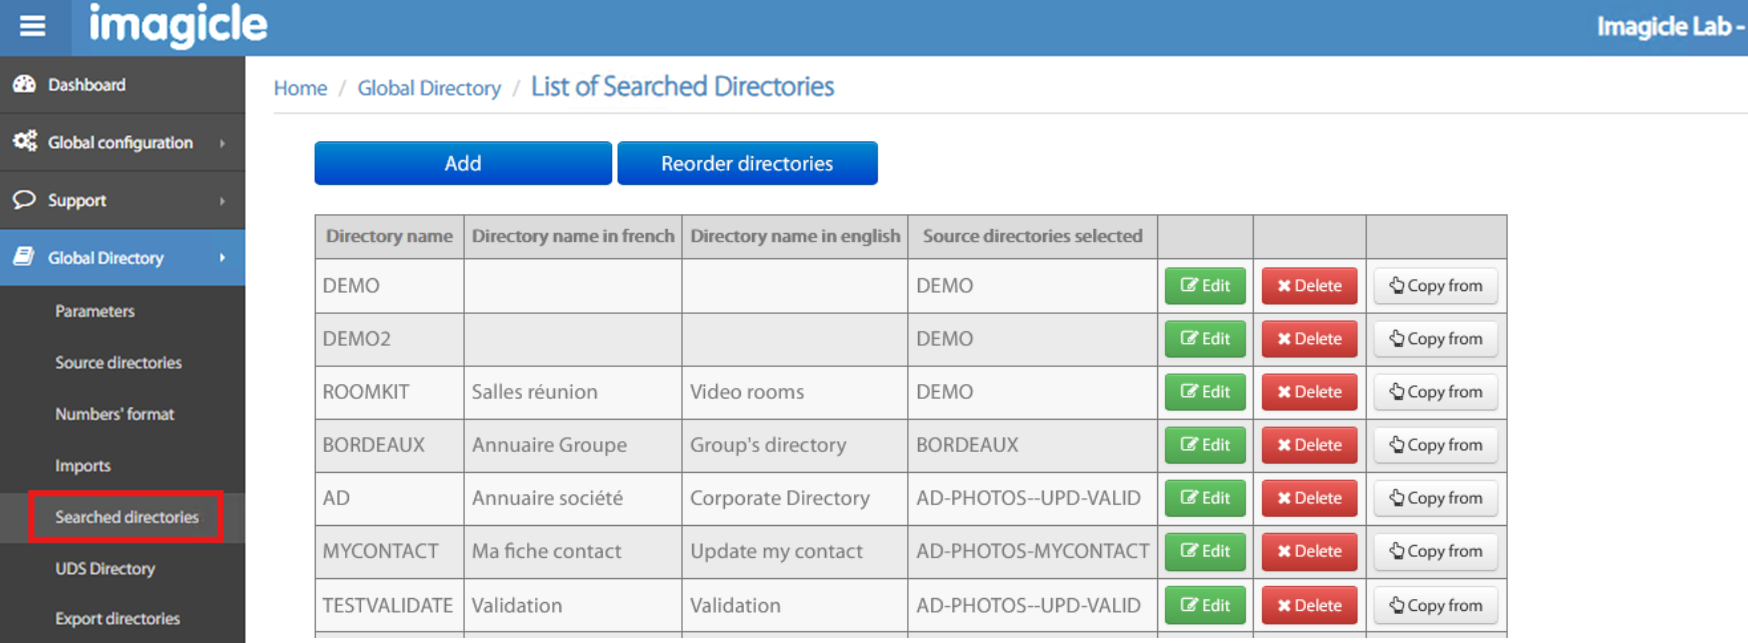The height and width of the screenshot is (643, 1748).
Task: Click the Global configuration gears icon
Action: [x=25, y=142]
